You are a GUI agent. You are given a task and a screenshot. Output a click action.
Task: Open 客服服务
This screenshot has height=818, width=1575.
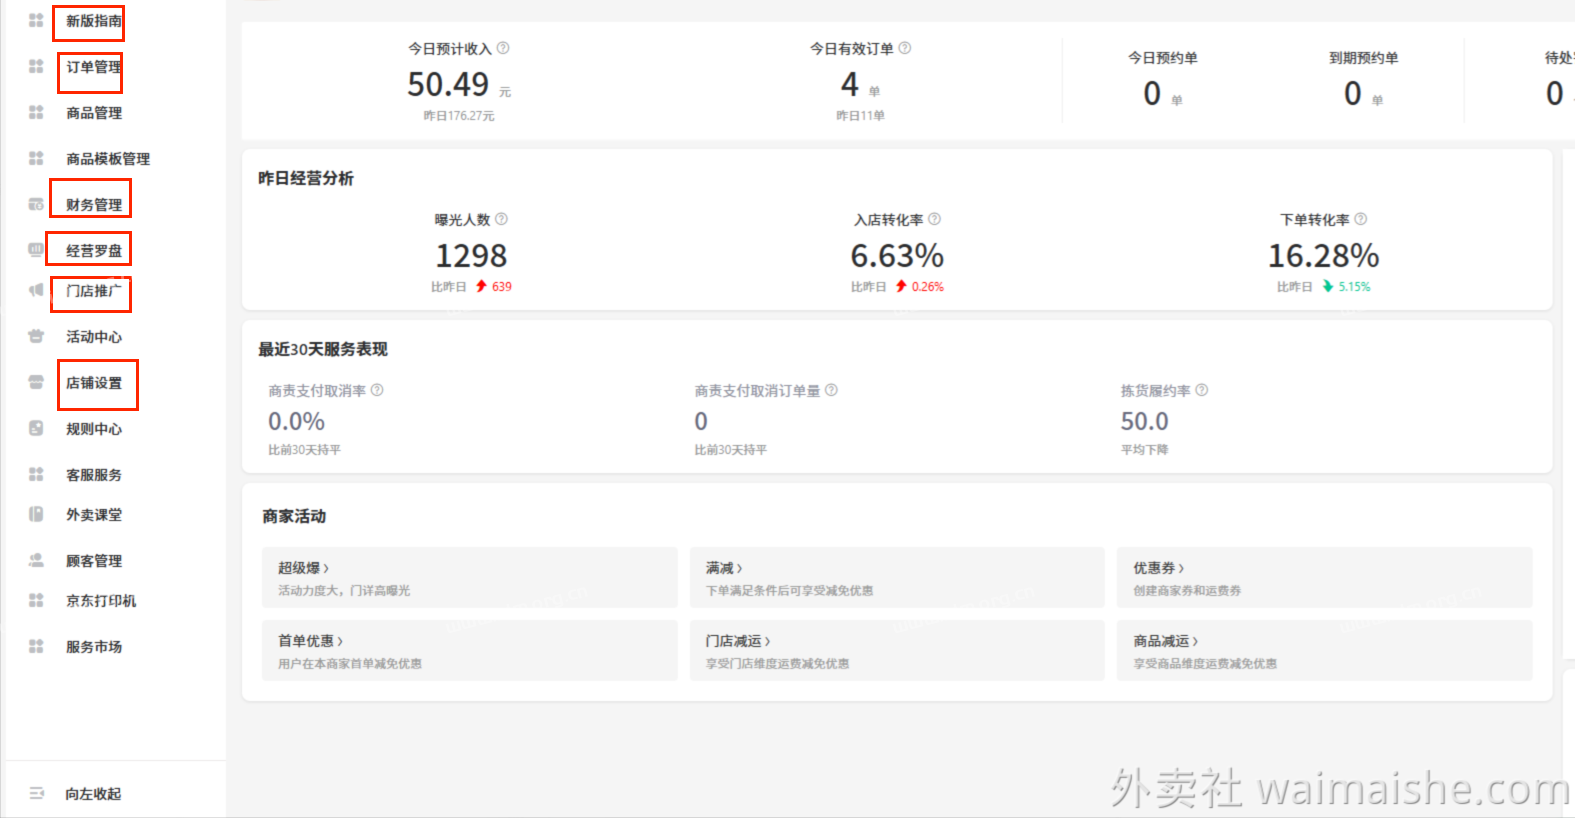[94, 475]
